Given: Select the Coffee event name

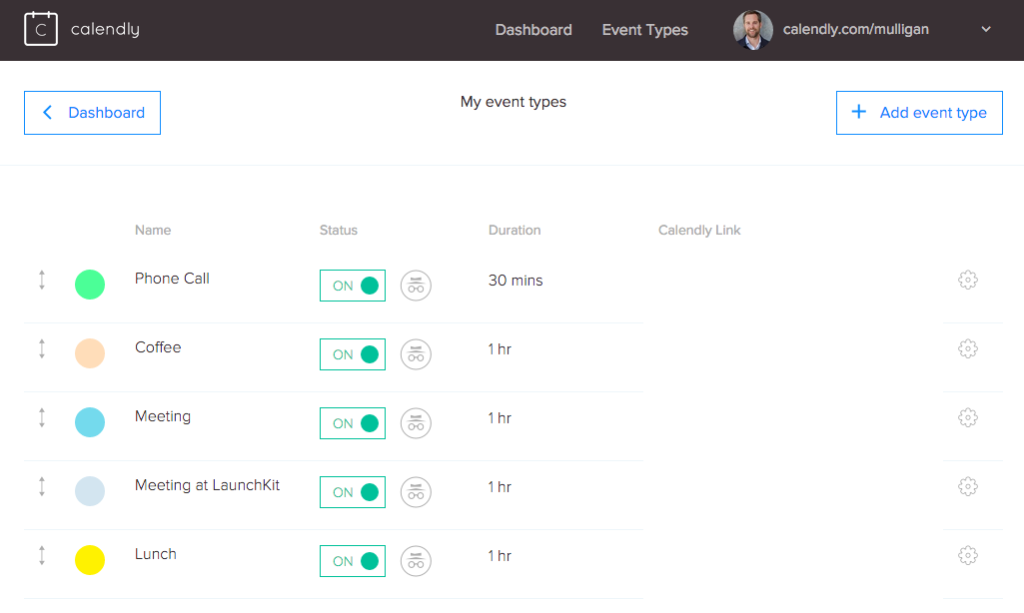Looking at the screenshot, I should (158, 347).
